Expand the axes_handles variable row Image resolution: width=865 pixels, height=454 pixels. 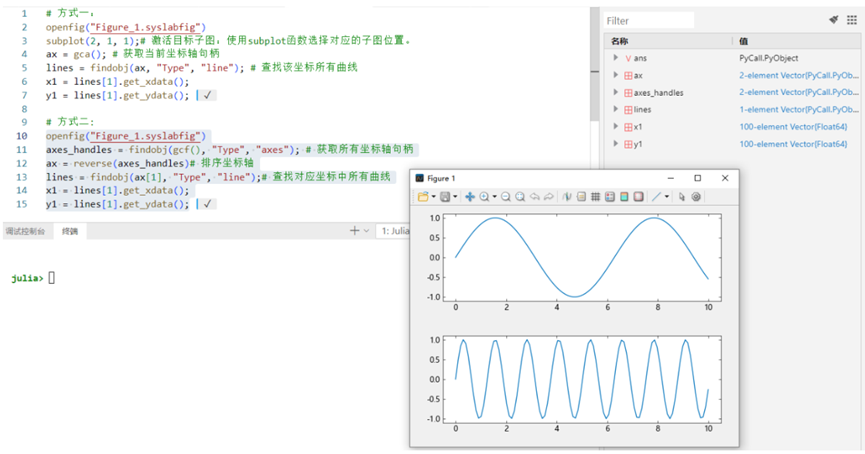pos(616,92)
